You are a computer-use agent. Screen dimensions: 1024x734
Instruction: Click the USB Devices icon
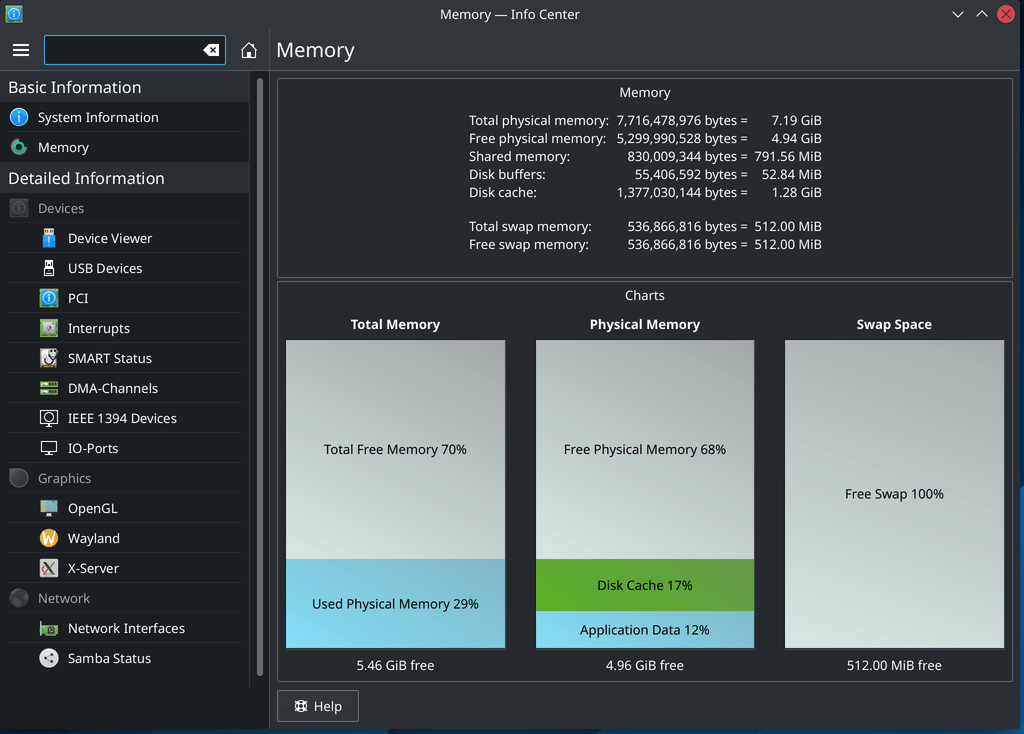click(49, 268)
